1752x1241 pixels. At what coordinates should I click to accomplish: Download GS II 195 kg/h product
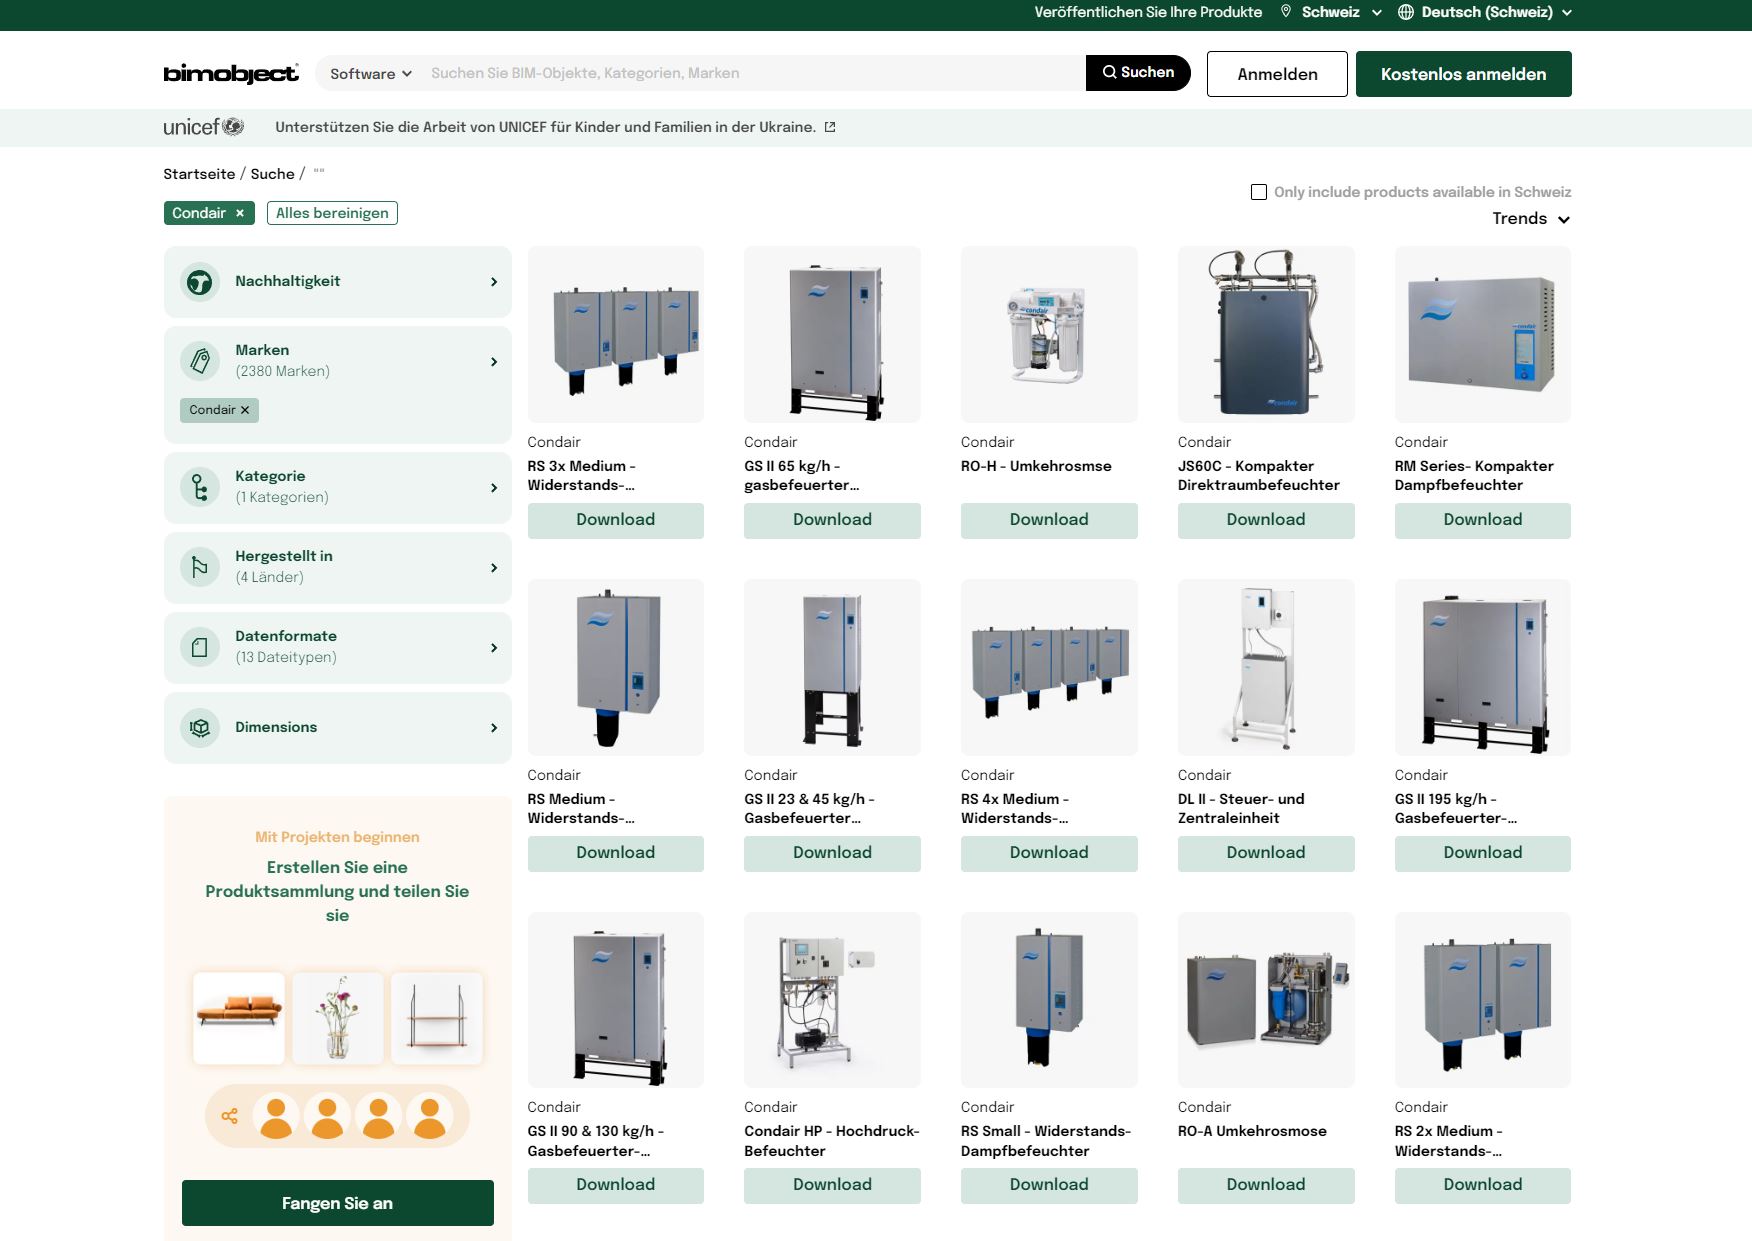1483,853
